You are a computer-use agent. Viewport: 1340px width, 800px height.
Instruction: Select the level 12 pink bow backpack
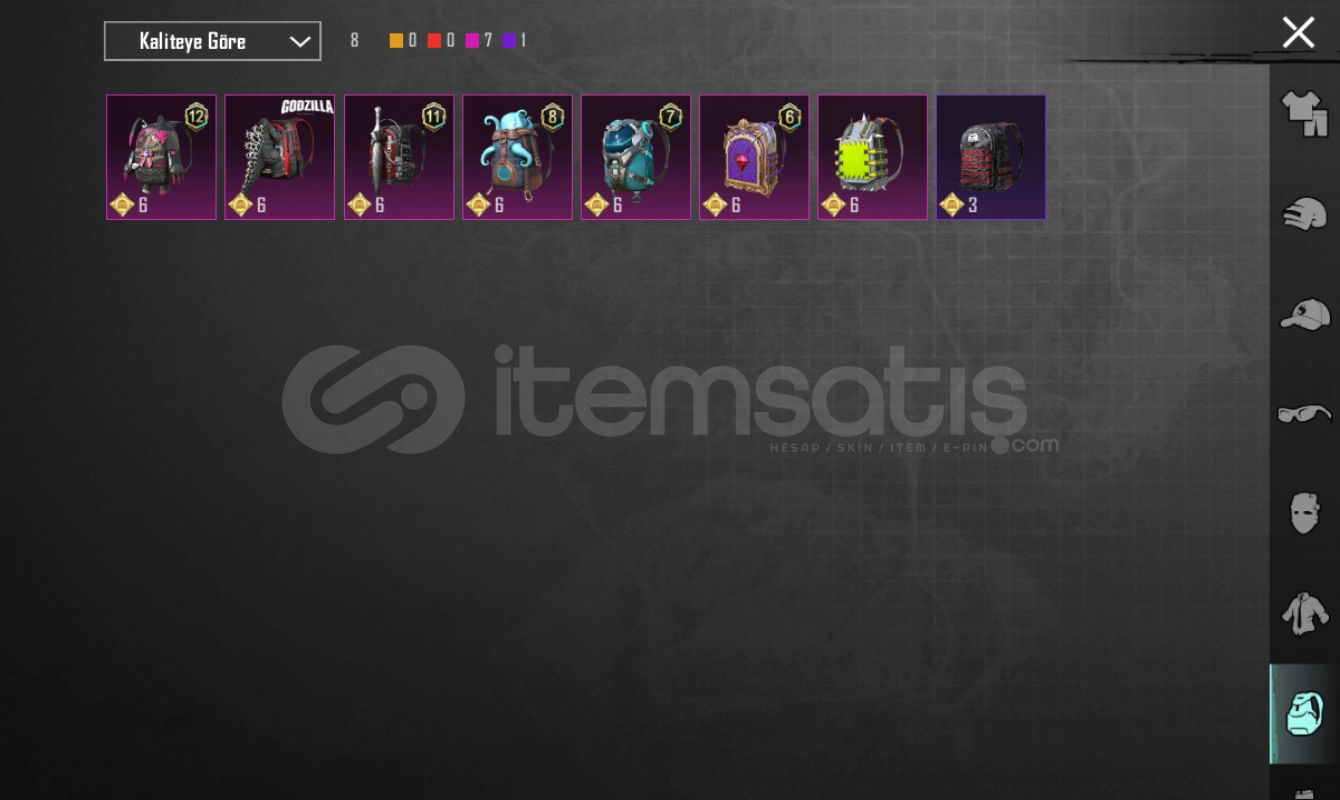point(161,157)
